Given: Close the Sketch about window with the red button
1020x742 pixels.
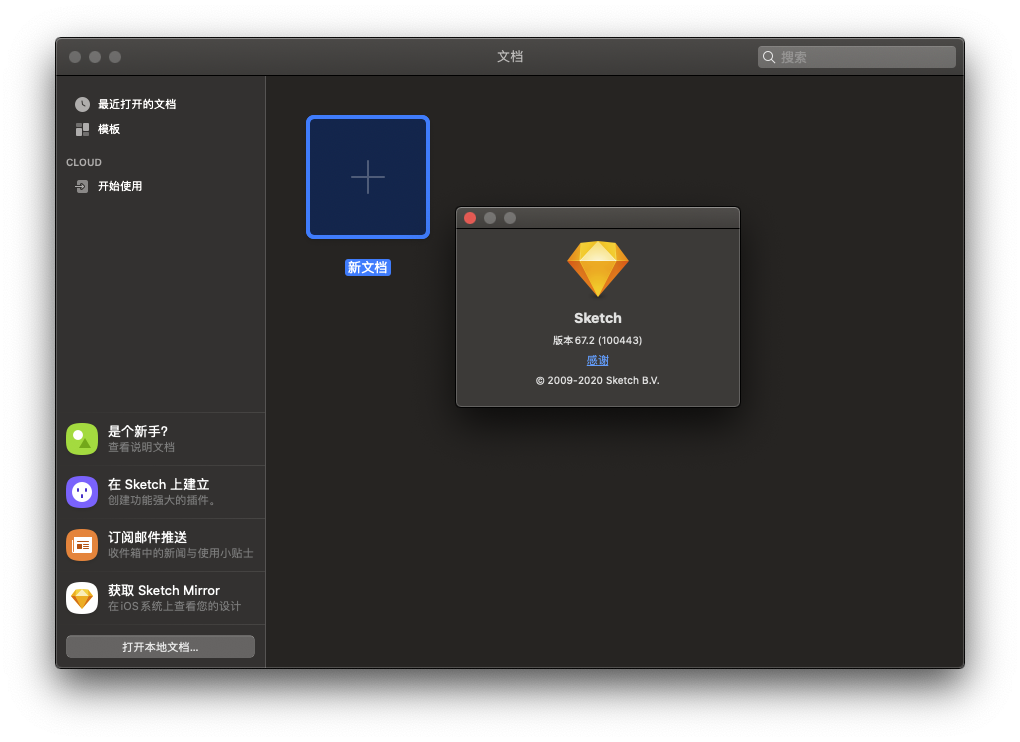Looking at the screenshot, I should tap(470, 218).
